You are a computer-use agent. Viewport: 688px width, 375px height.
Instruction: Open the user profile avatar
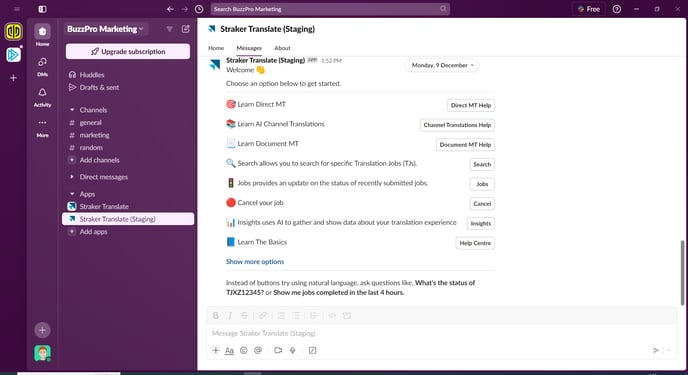(x=42, y=353)
